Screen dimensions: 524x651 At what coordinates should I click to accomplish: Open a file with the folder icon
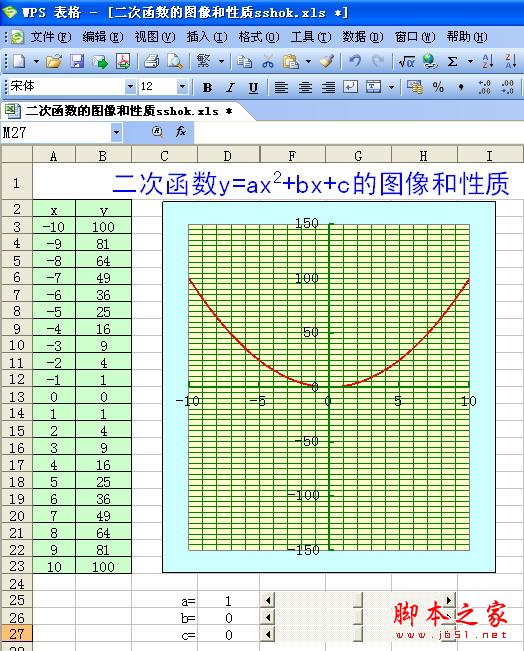coord(54,62)
